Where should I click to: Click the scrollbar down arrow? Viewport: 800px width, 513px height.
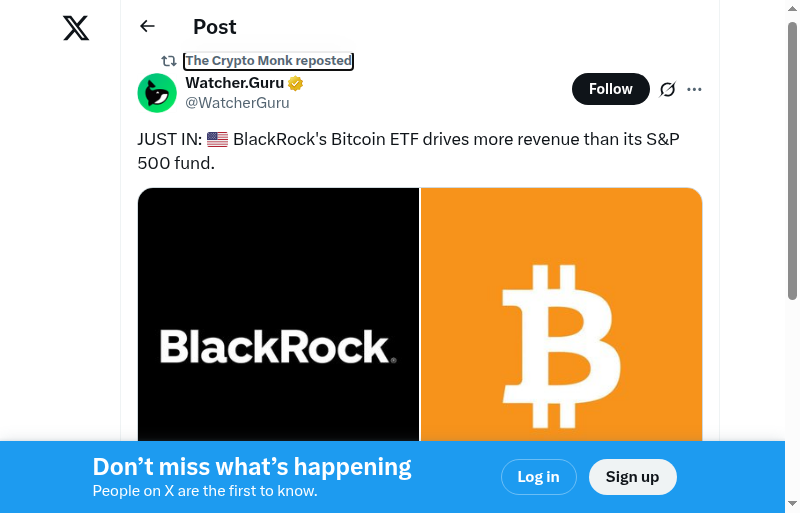click(x=792, y=504)
